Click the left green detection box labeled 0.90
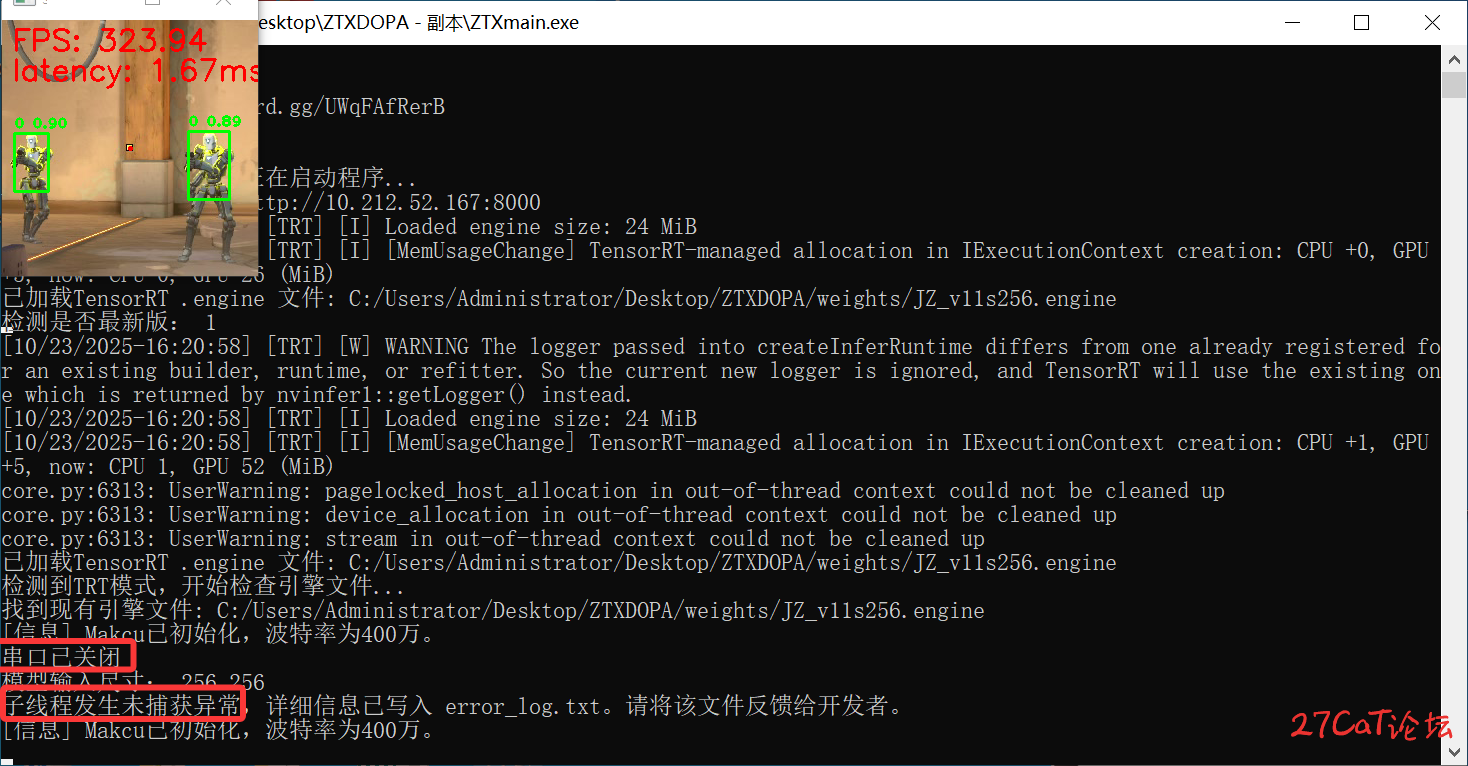The width and height of the screenshot is (1468, 766). click(x=31, y=162)
